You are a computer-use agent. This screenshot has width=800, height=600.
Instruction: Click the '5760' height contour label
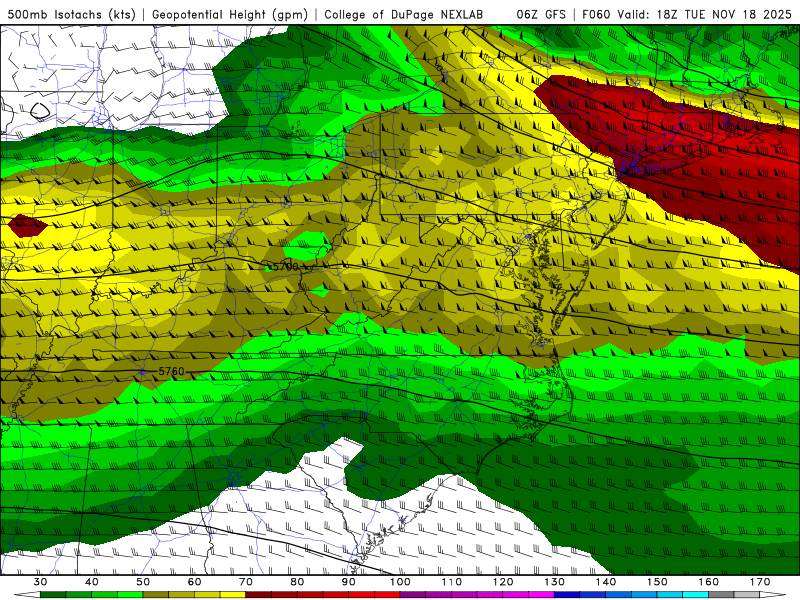pos(171,371)
